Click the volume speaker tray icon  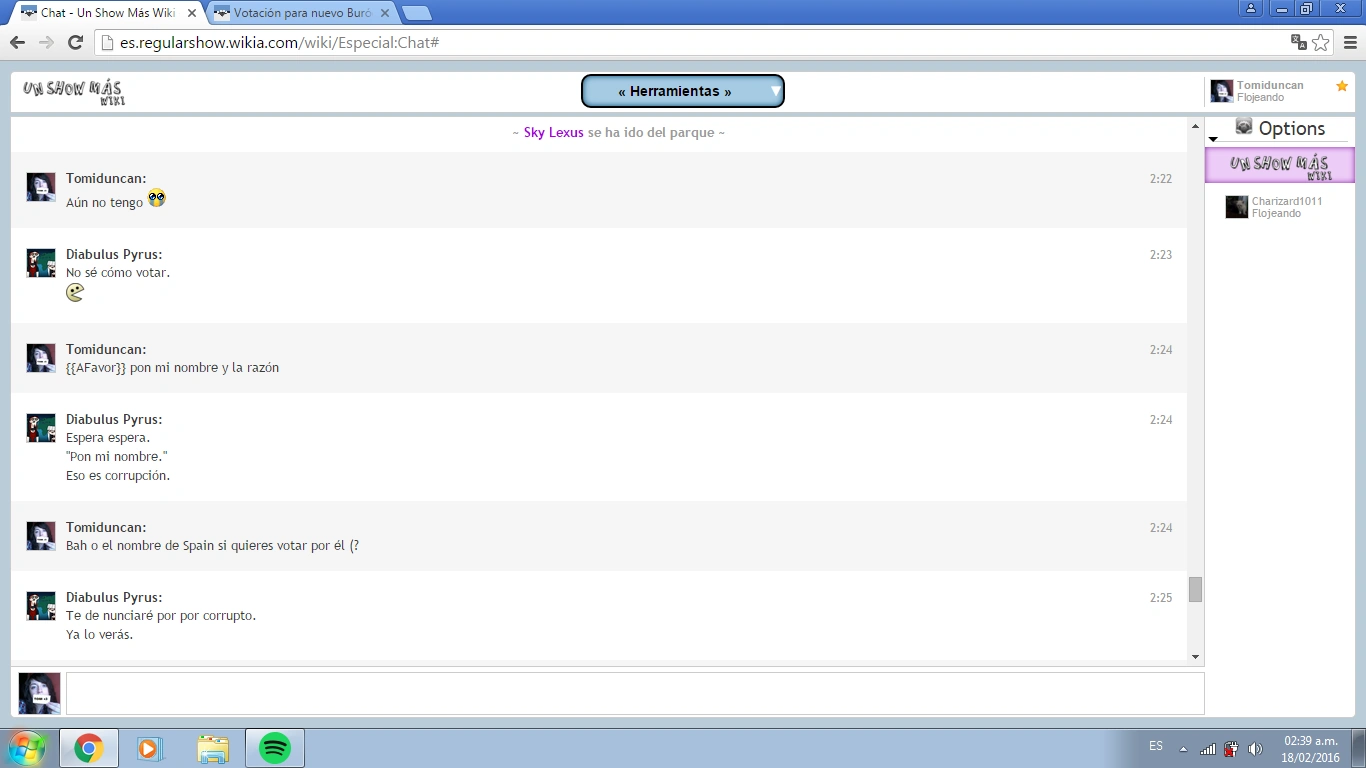1255,749
